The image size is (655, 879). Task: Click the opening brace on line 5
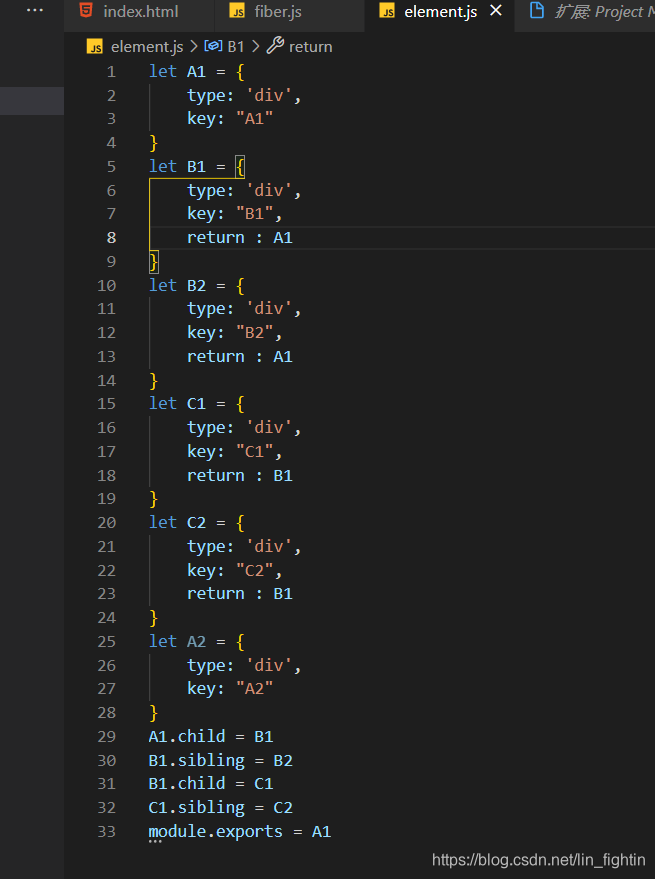pos(240,166)
